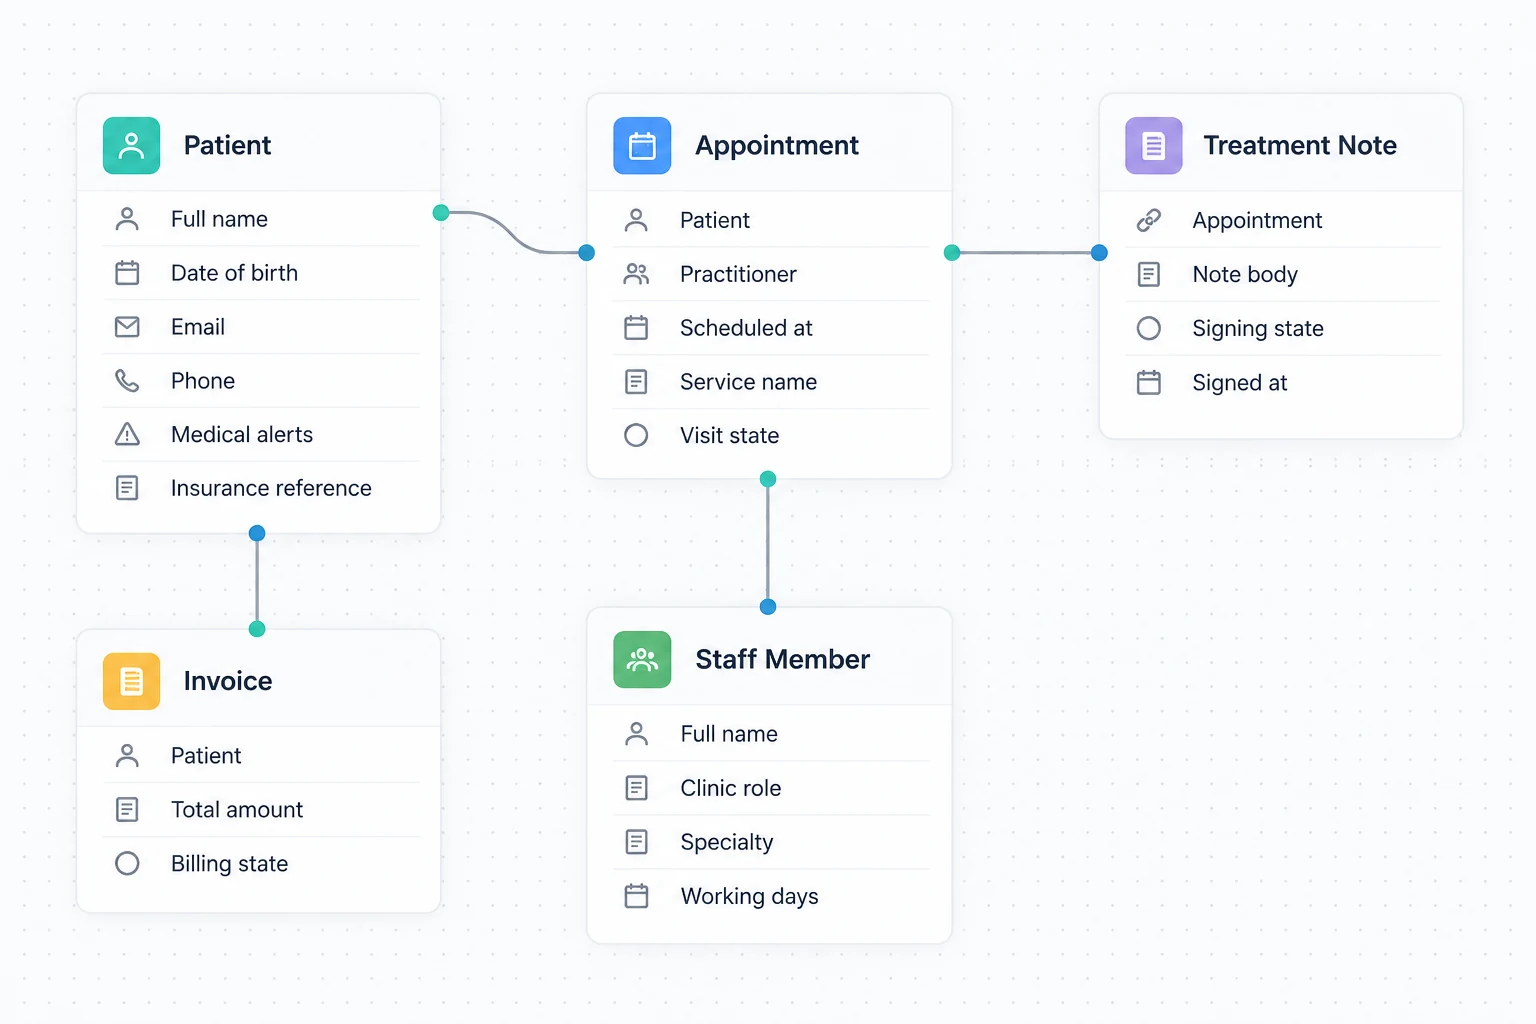Click the calendar icon beside Date of birth
Image resolution: width=1536 pixels, height=1024 pixels.
tap(127, 273)
